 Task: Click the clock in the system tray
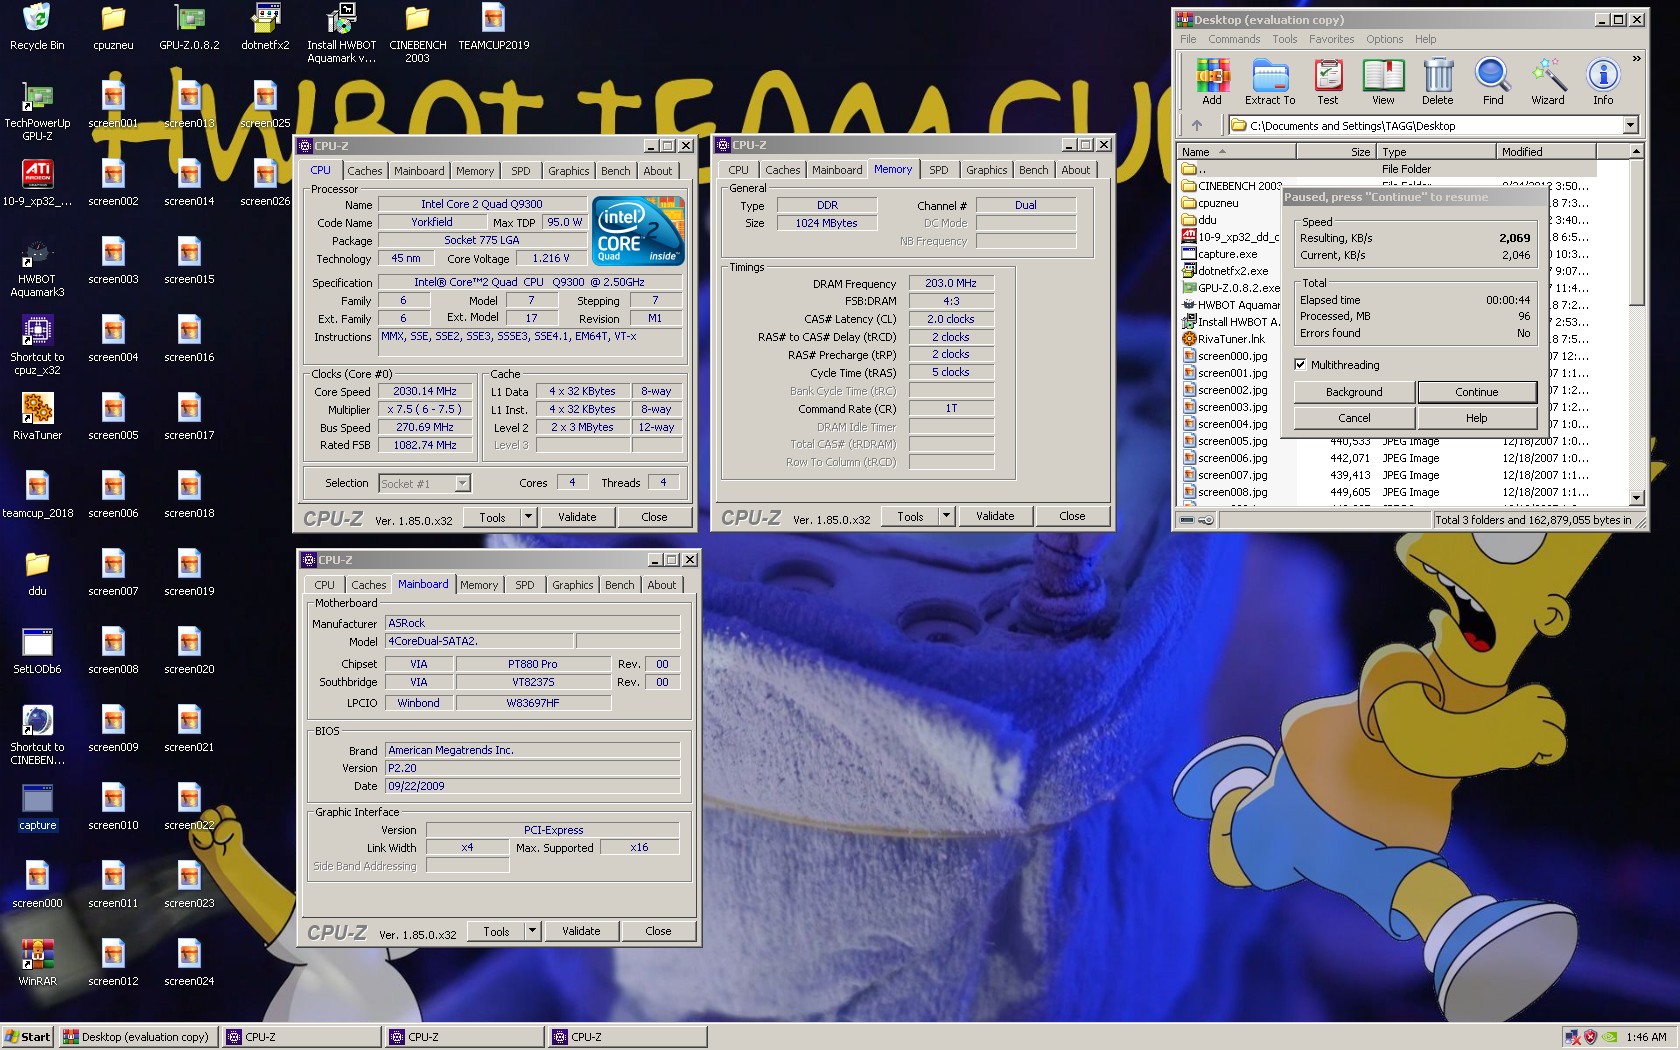[x=1646, y=1037]
